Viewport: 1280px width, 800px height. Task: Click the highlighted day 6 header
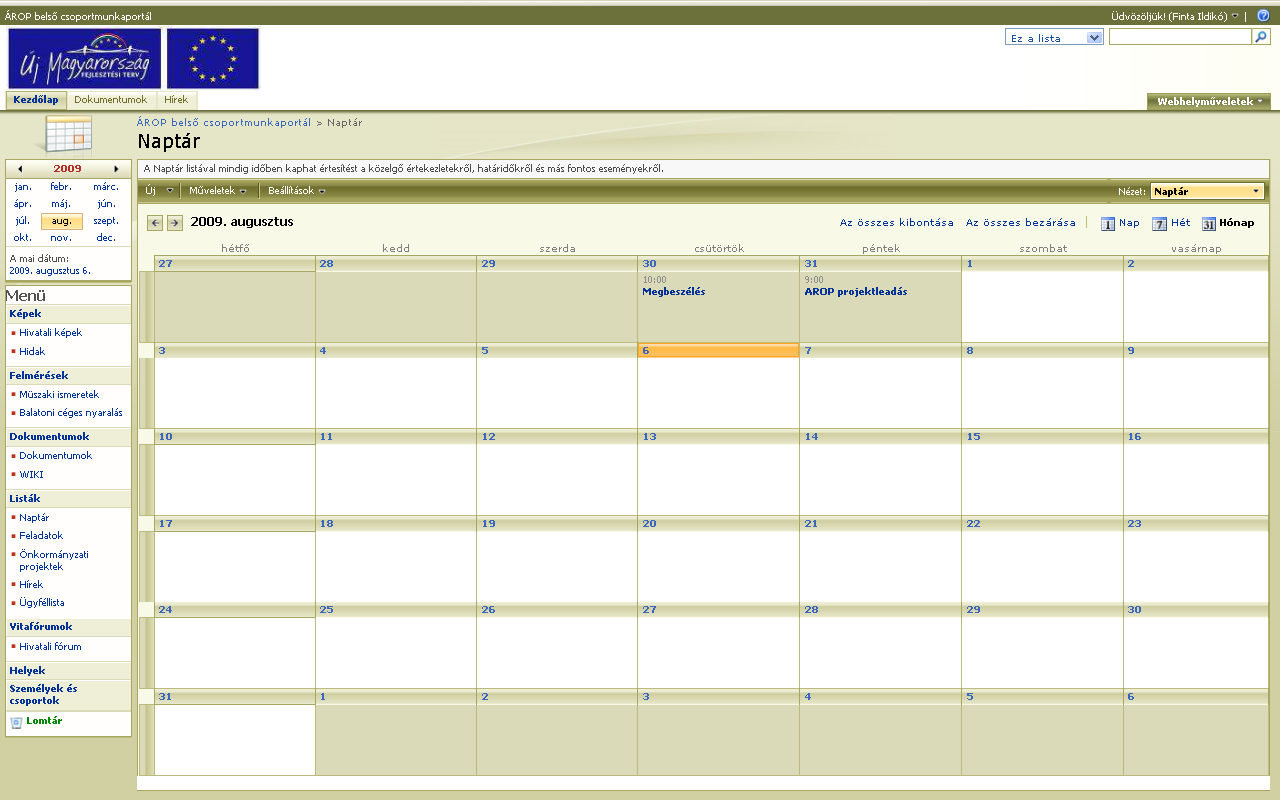tap(718, 350)
